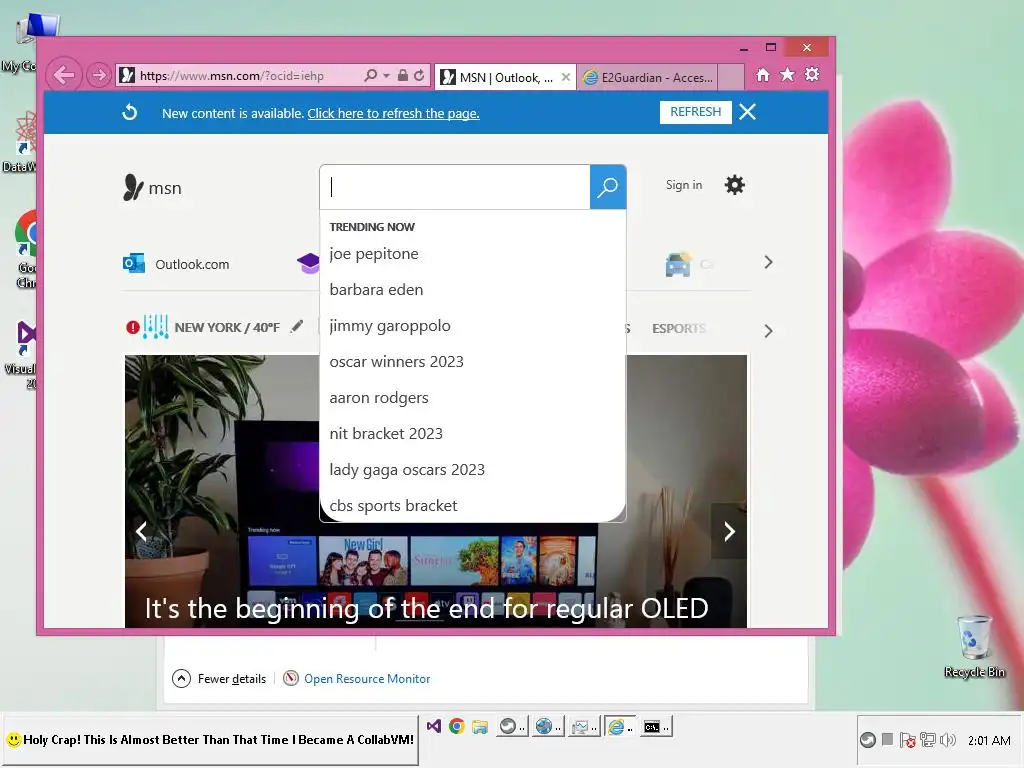Click the rain weather icon

tap(156, 327)
